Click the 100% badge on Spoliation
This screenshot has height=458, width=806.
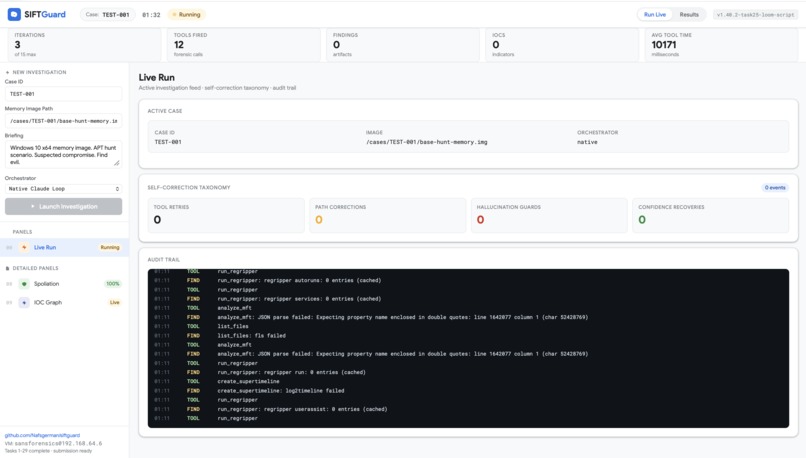(113, 284)
